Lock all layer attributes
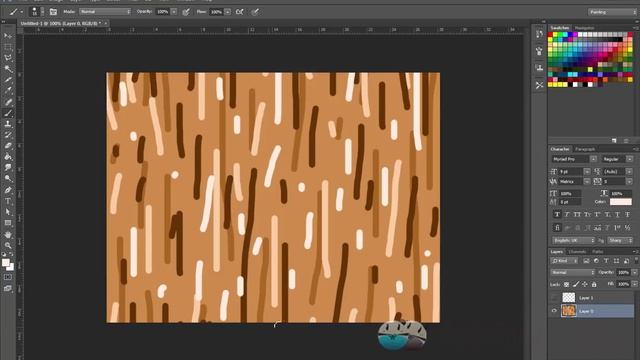Image resolution: width=640 pixels, height=360 pixels. pyautogui.click(x=594, y=284)
